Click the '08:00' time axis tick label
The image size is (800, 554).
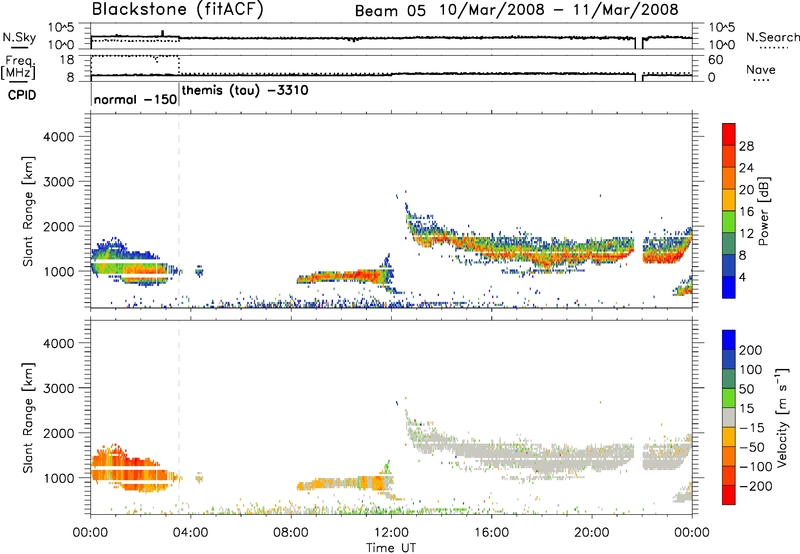point(291,533)
